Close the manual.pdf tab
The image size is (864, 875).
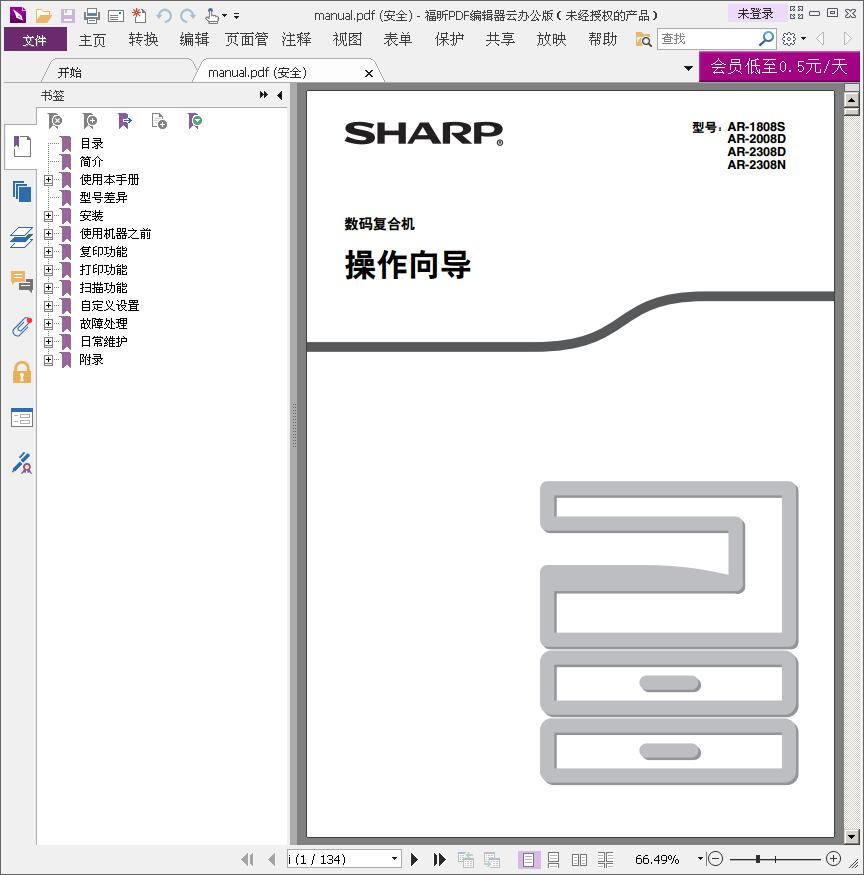tap(368, 73)
